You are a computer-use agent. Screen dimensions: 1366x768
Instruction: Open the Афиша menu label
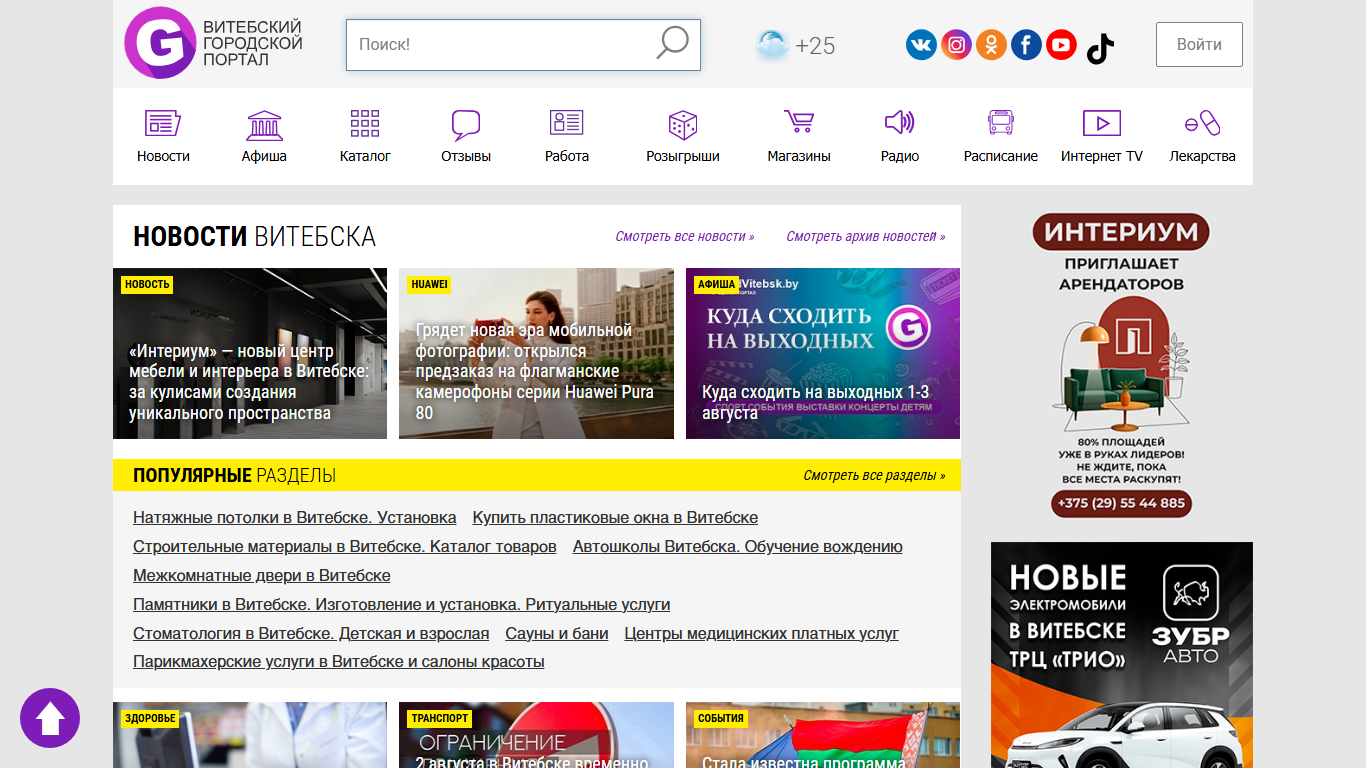coord(264,156)
